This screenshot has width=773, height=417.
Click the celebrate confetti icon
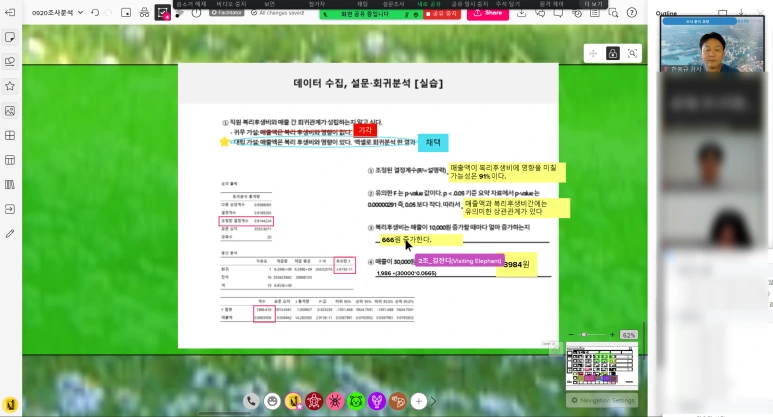179,13
